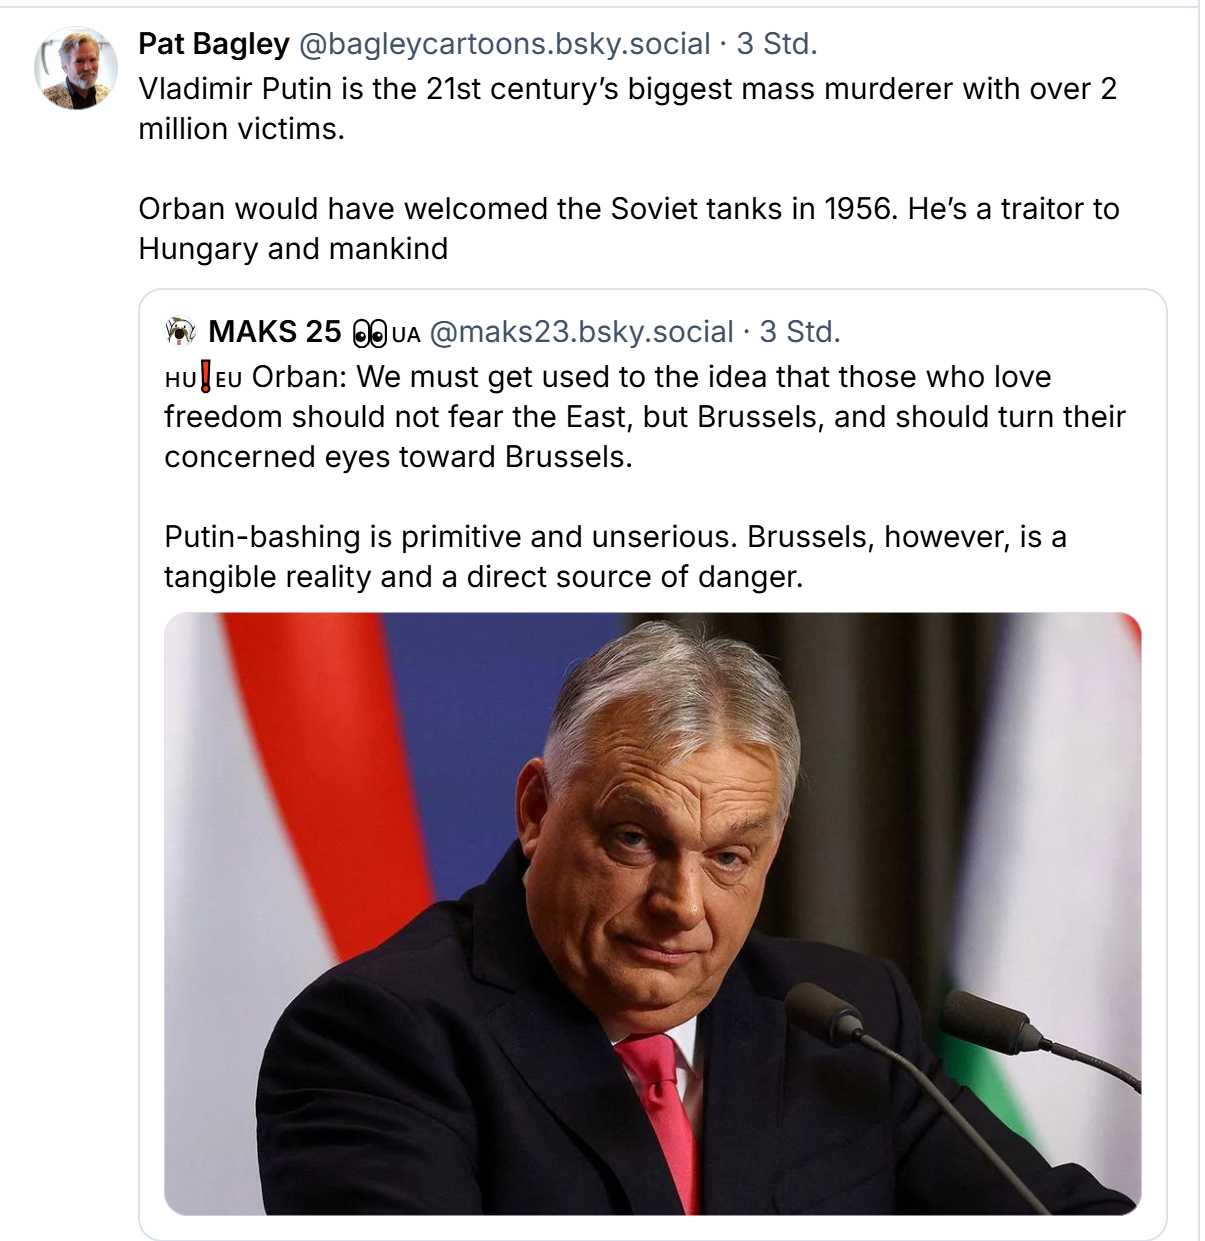1205x1241 pixels.
Task: Click the text about Putin's 2 million victims
Action: 627,109
